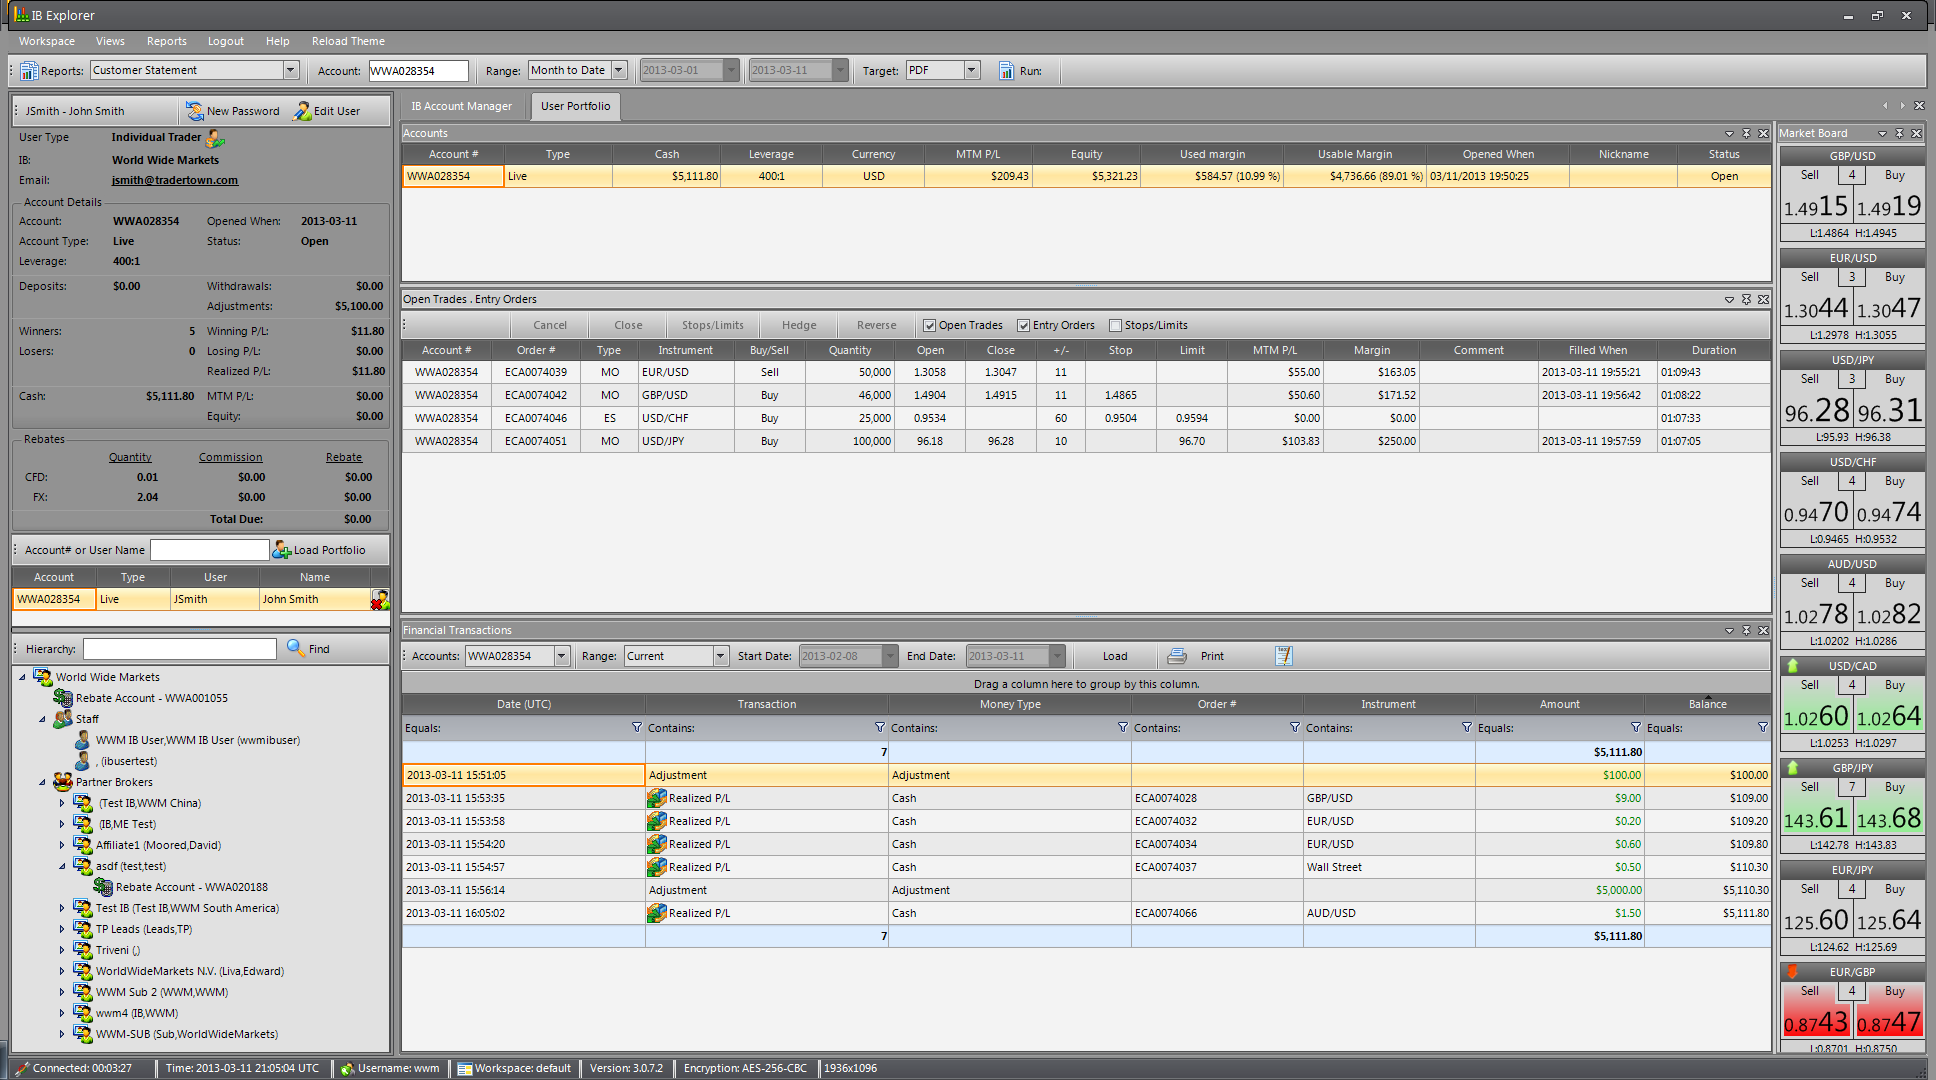
Task: Click the New Password key icon
Action: [195, 111]
